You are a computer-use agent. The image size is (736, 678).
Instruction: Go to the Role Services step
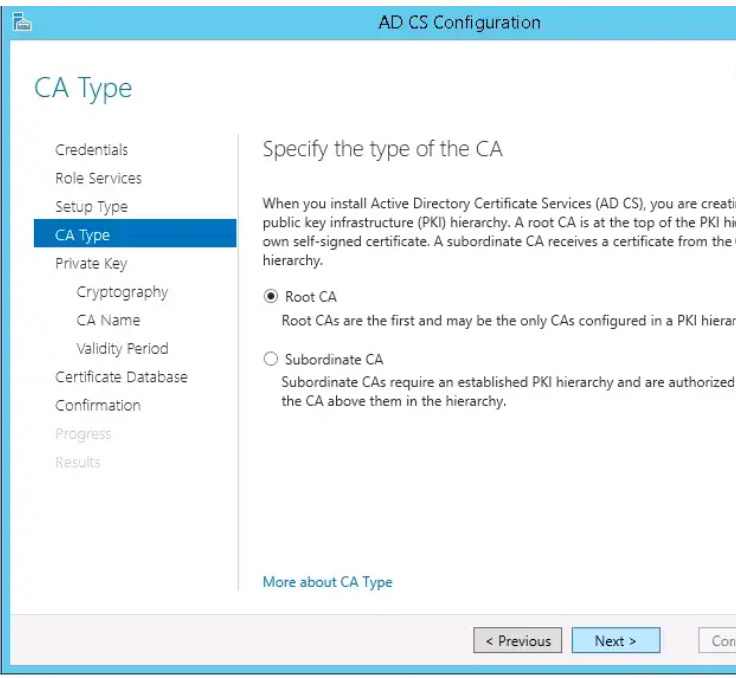coord(98,178)
